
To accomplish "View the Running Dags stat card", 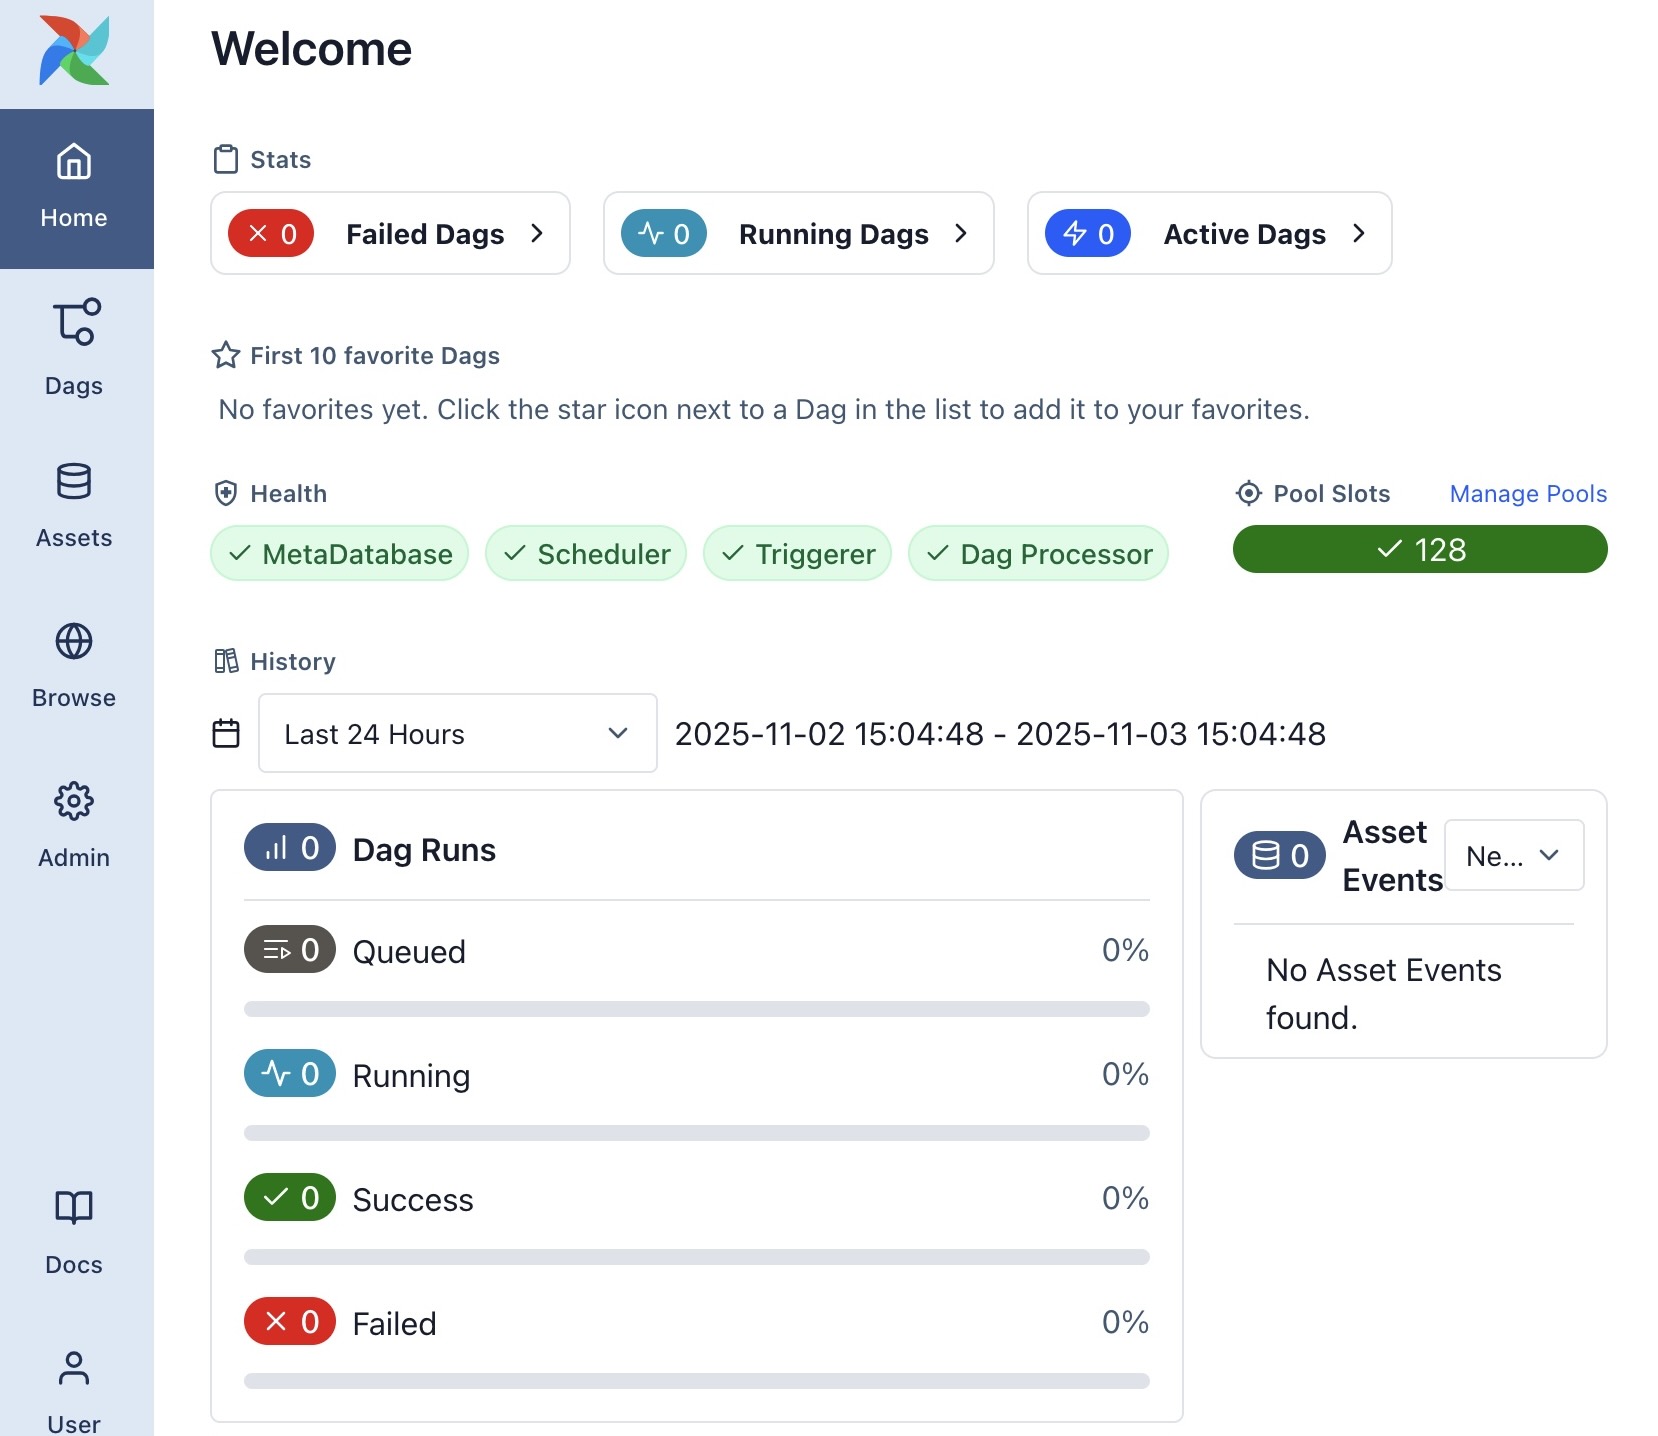I will tap(798, 233).
